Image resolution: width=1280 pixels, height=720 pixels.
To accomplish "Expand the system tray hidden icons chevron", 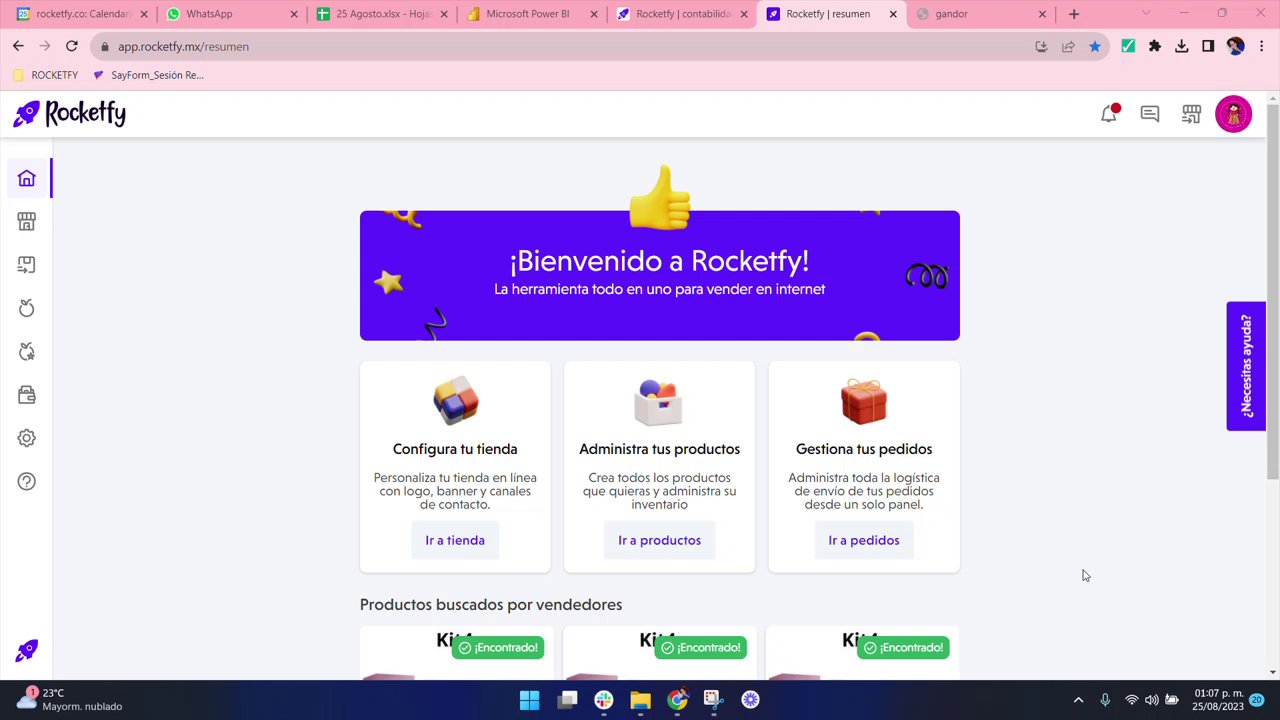I will (1078, 700).
